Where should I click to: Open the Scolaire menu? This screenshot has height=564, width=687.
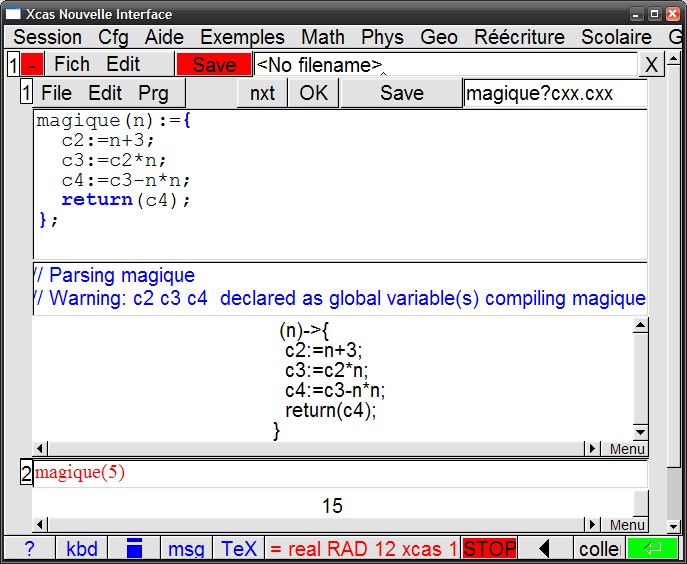tap(616, 37)
